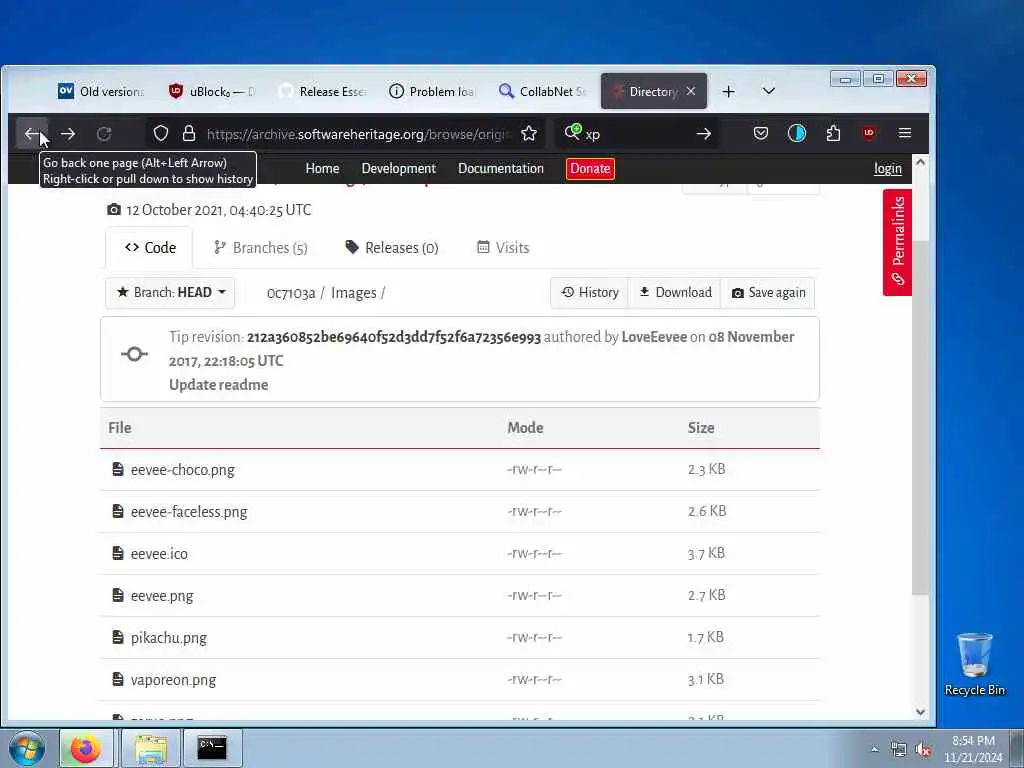
Task: Open vaporeon.png file
Action: tap(173, 680)
